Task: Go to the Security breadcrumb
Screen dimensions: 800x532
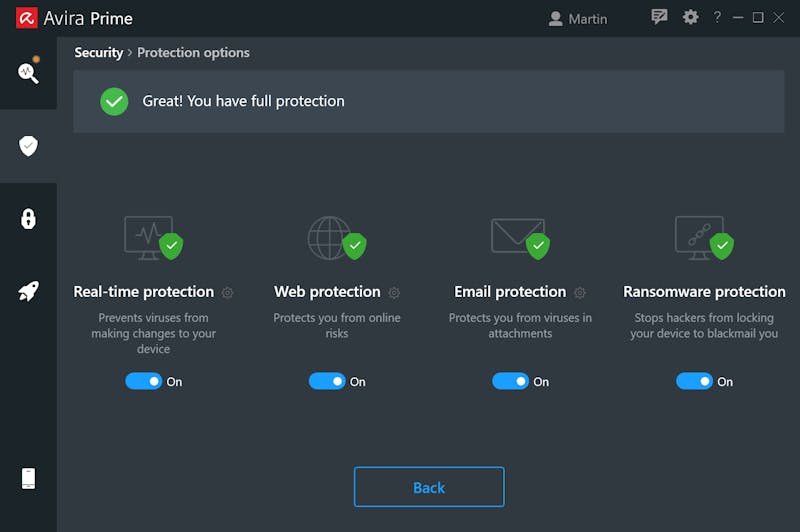Action: coord(98,53)
